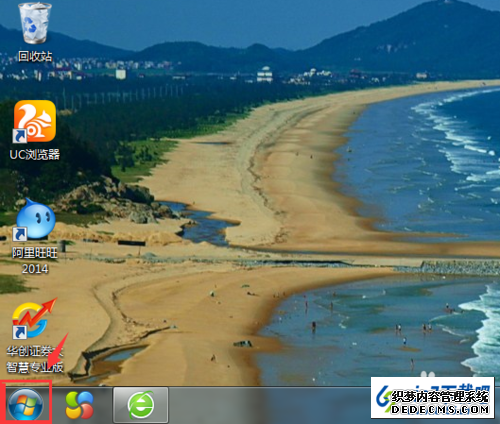This screenshot has width=500, height=424.
Task: Click the empty area of the taskbar
Action: [267, 405]
